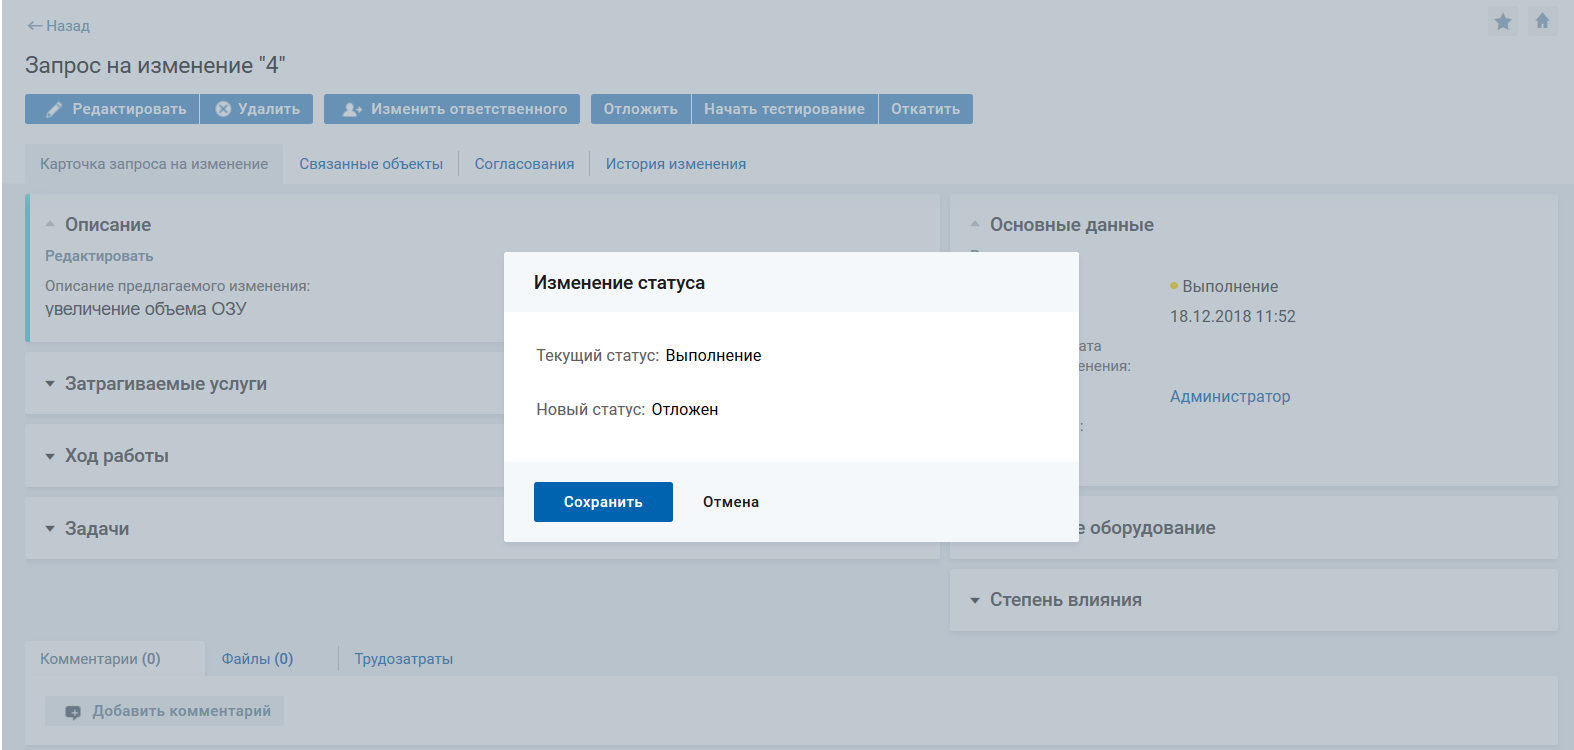This screenshot has width=1574, height=750.
Task: Open the История изменения tab
Action: pyautogui.click(x=676, y=164)
